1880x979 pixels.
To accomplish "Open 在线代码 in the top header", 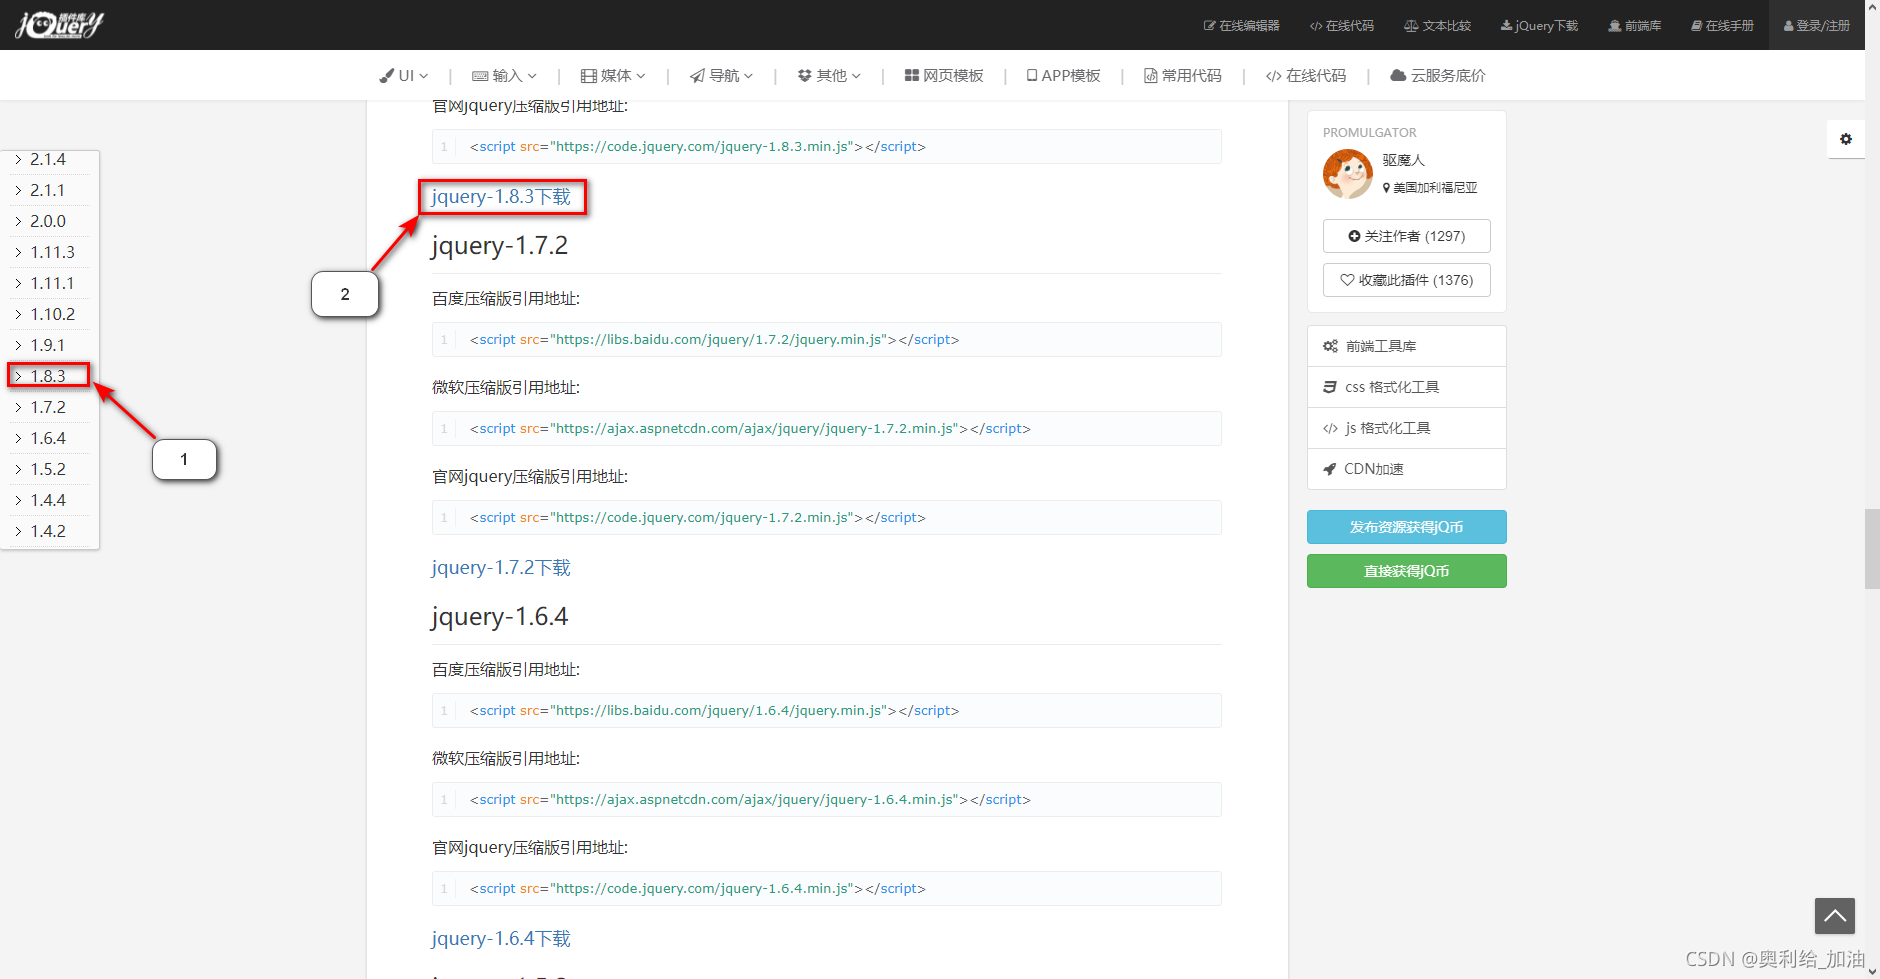I will [1342, 26].
